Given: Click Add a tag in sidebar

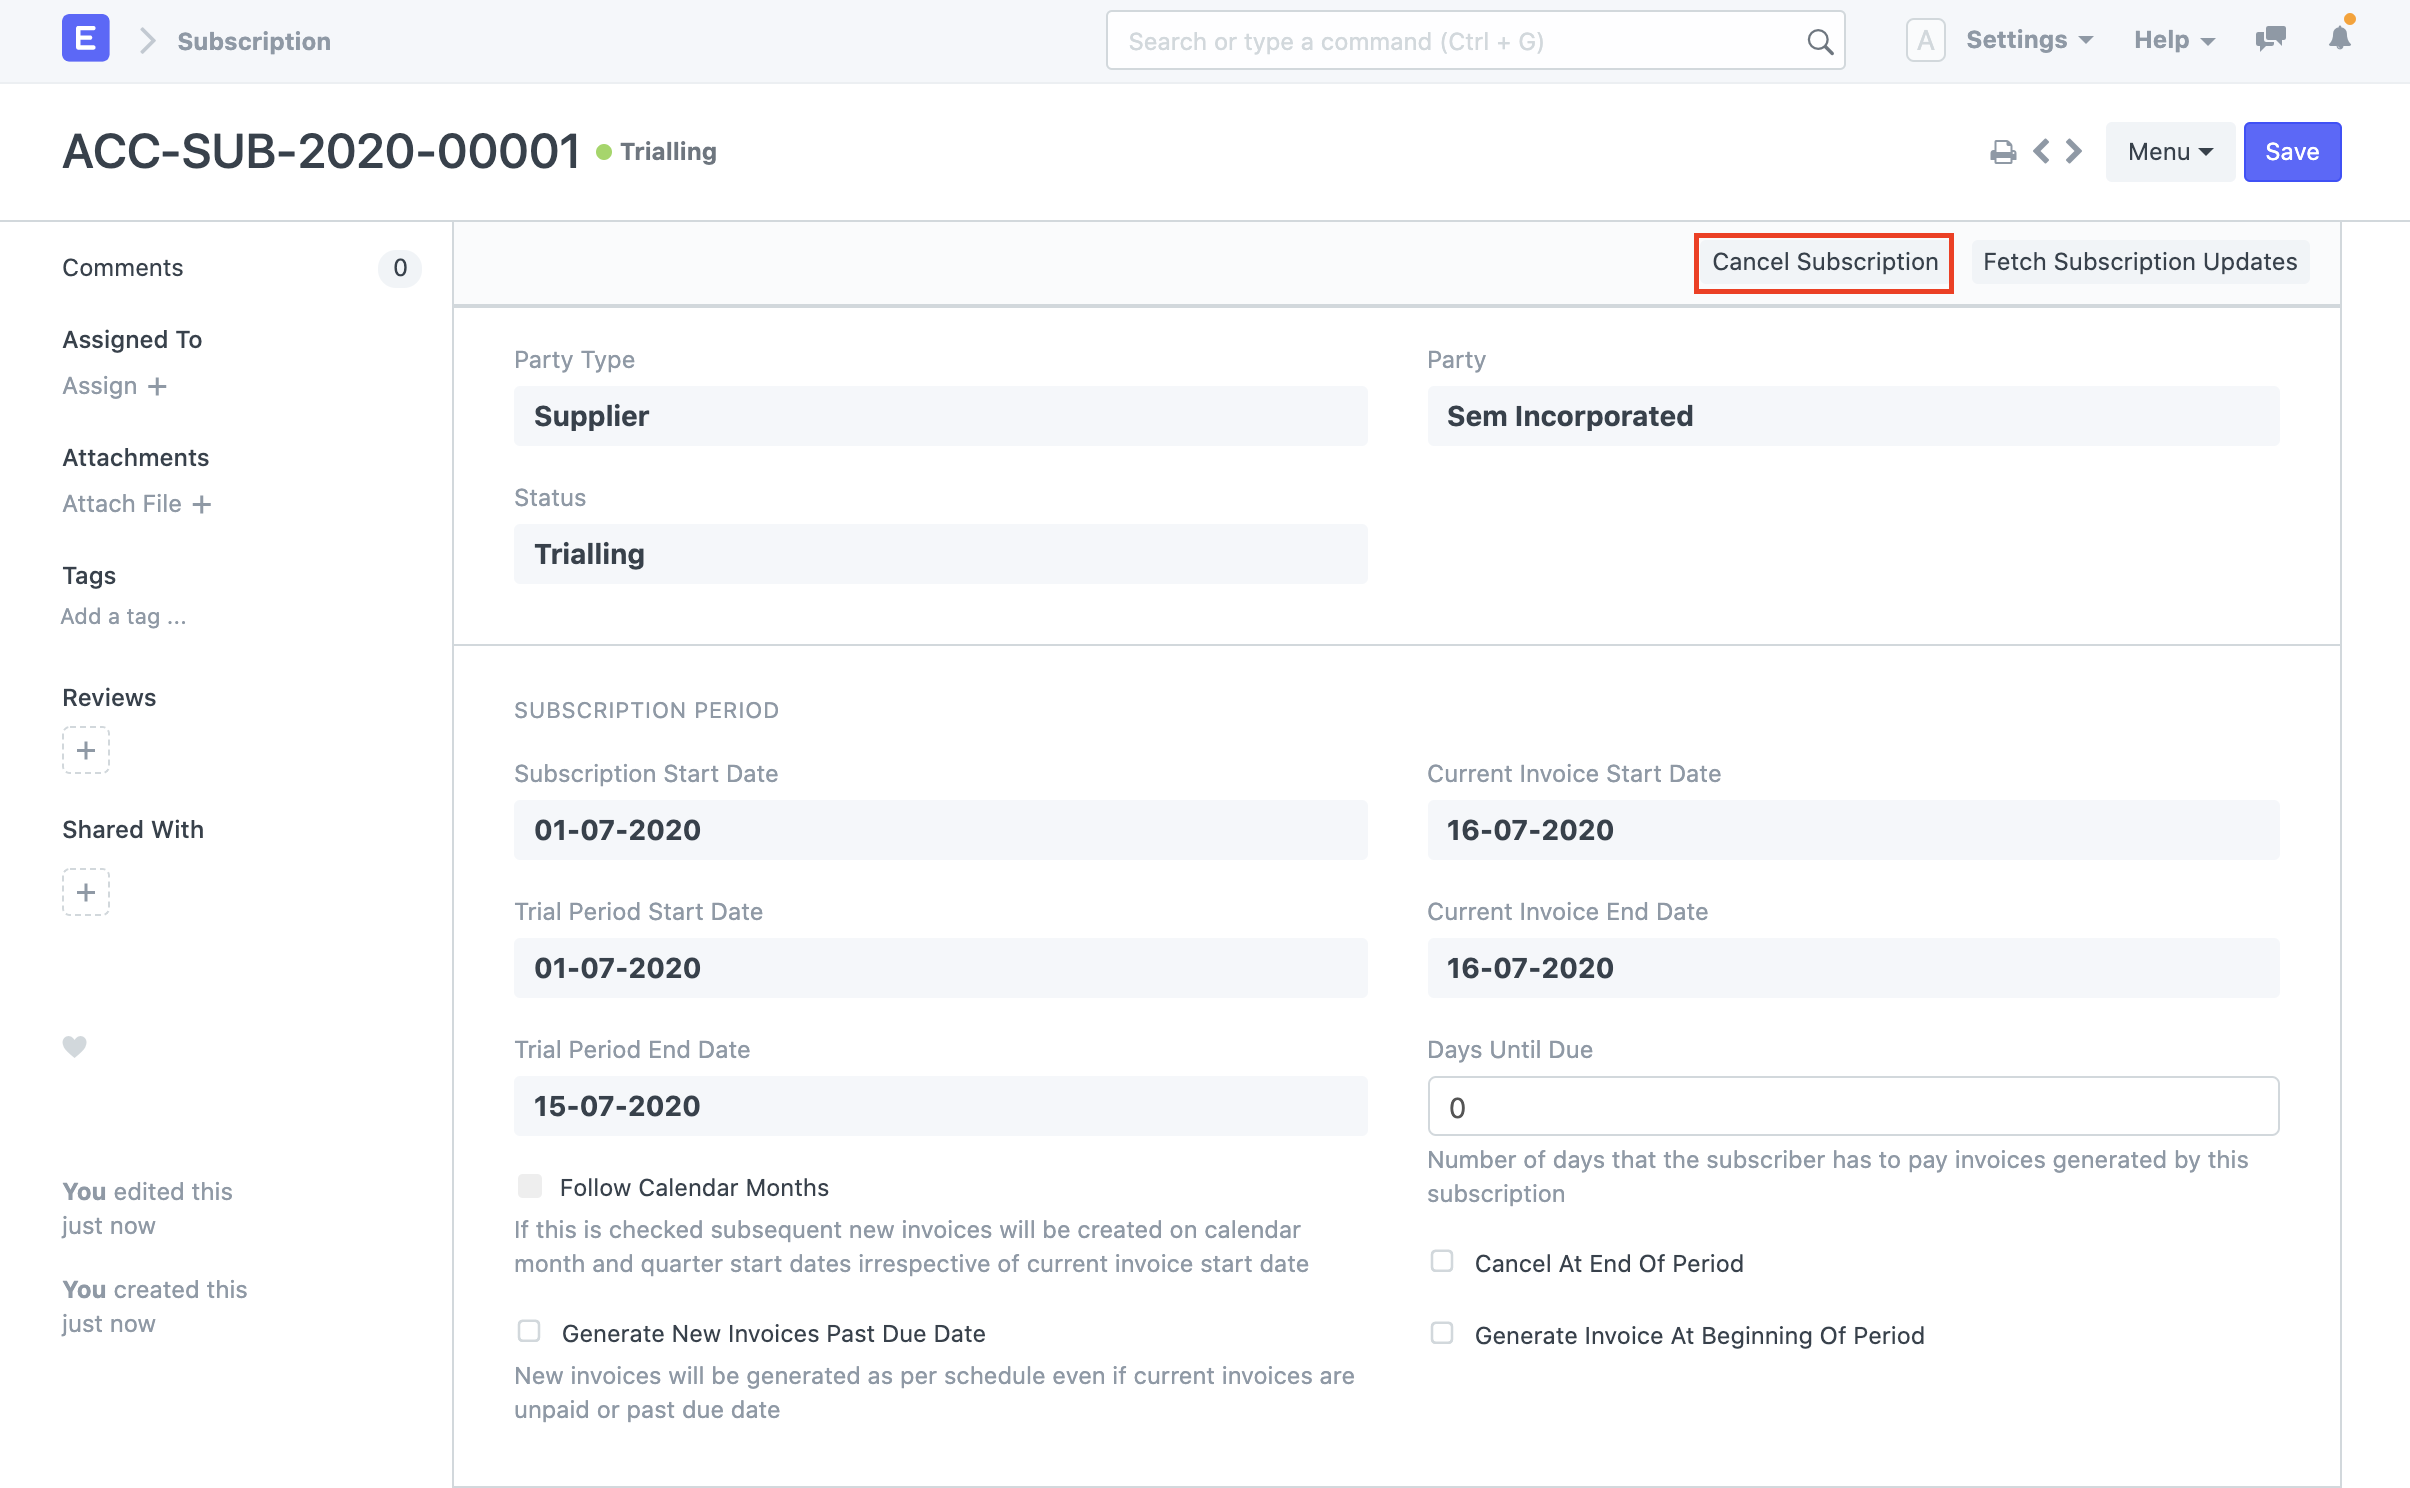Looking at the screenshot, I should pos(122,615).
